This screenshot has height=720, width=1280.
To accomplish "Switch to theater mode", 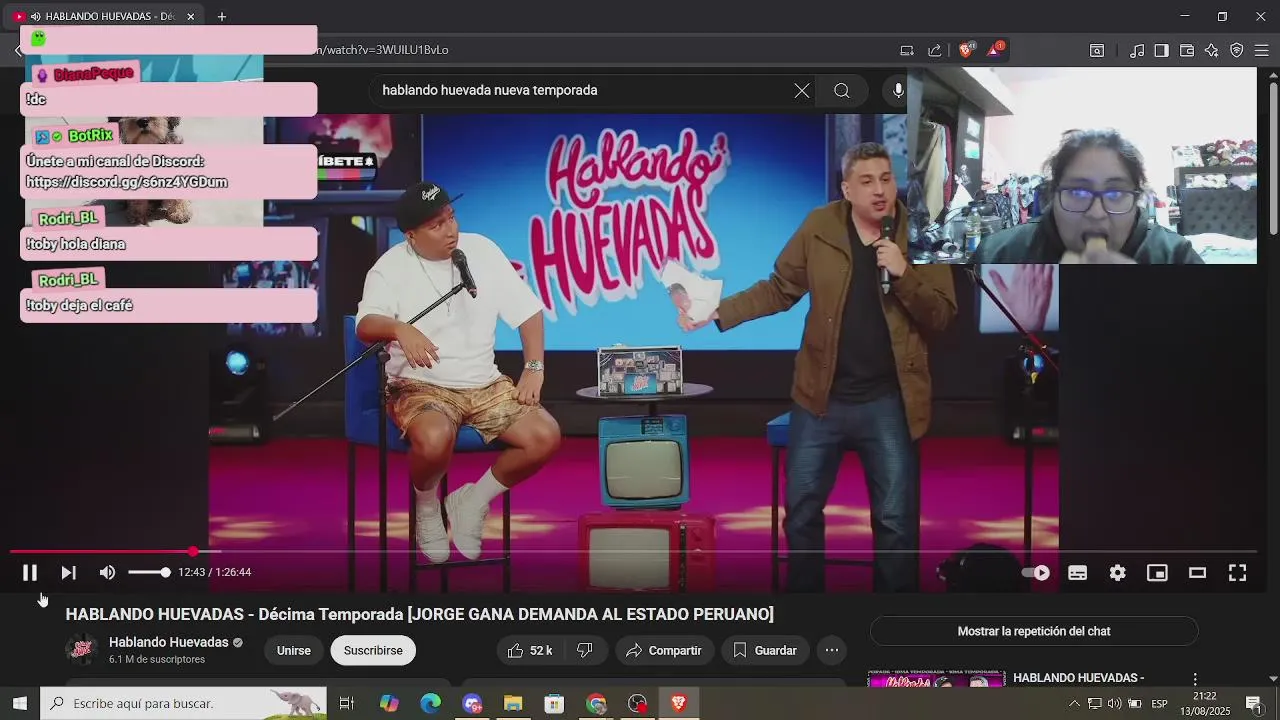I will 1197,573.
